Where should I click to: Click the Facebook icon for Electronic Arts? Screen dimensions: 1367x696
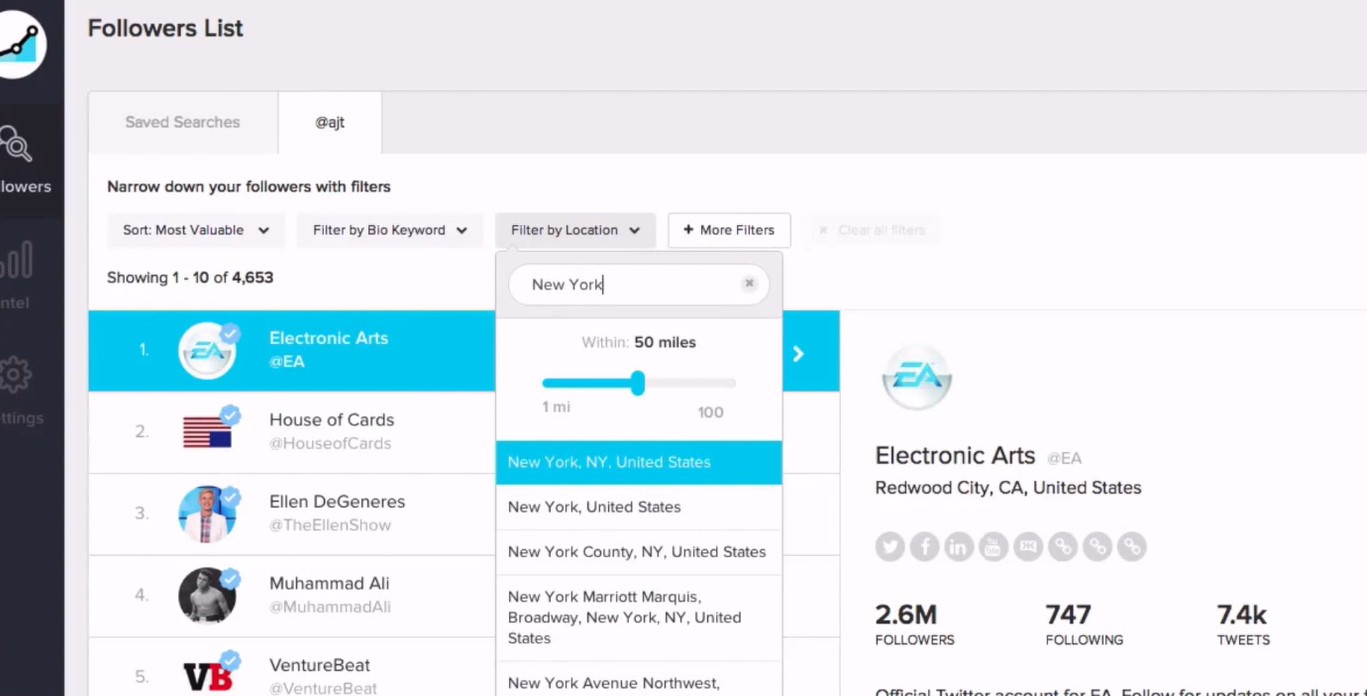pos(925,547)
